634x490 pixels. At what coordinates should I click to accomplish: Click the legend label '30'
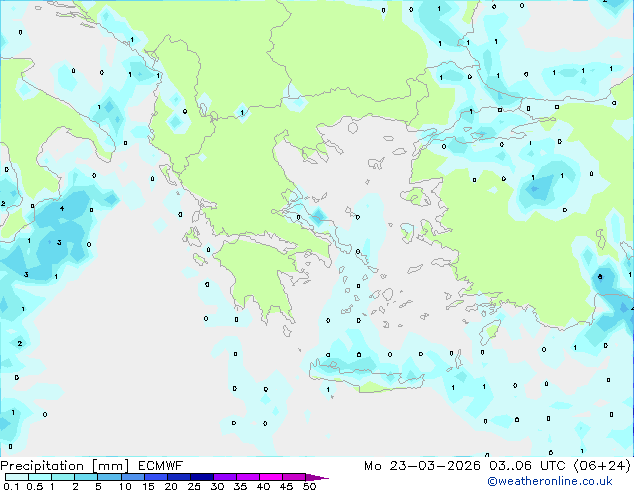217,486
